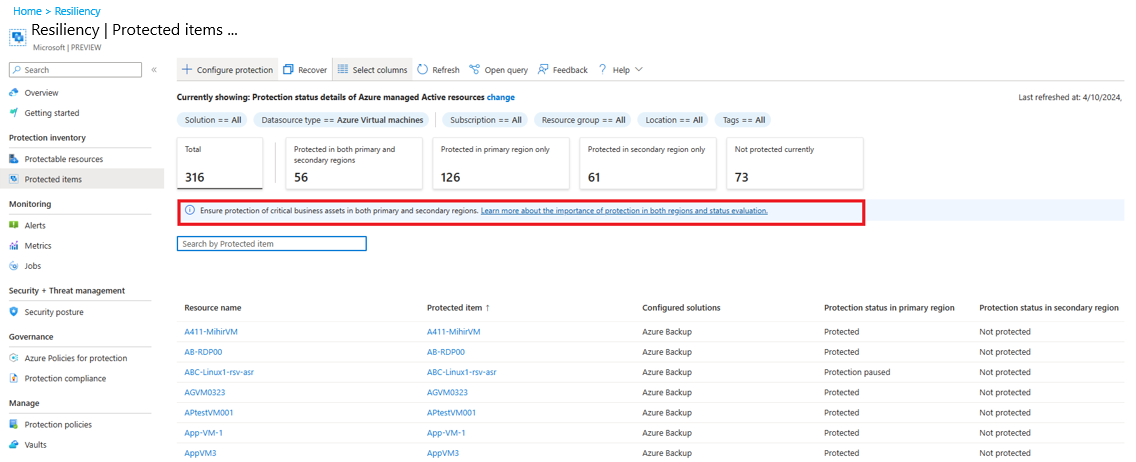Viewport: 1136px width, 462px height.
Task: Click the Azure Policies for protection icon
Action: (x=14, y=358)
